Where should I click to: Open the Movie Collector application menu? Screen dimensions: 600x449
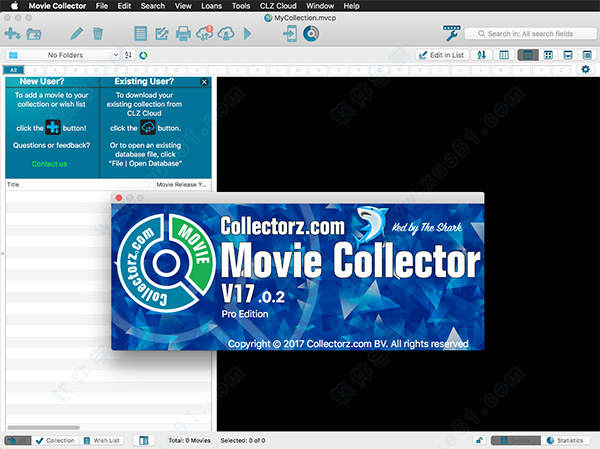(57, 6)
